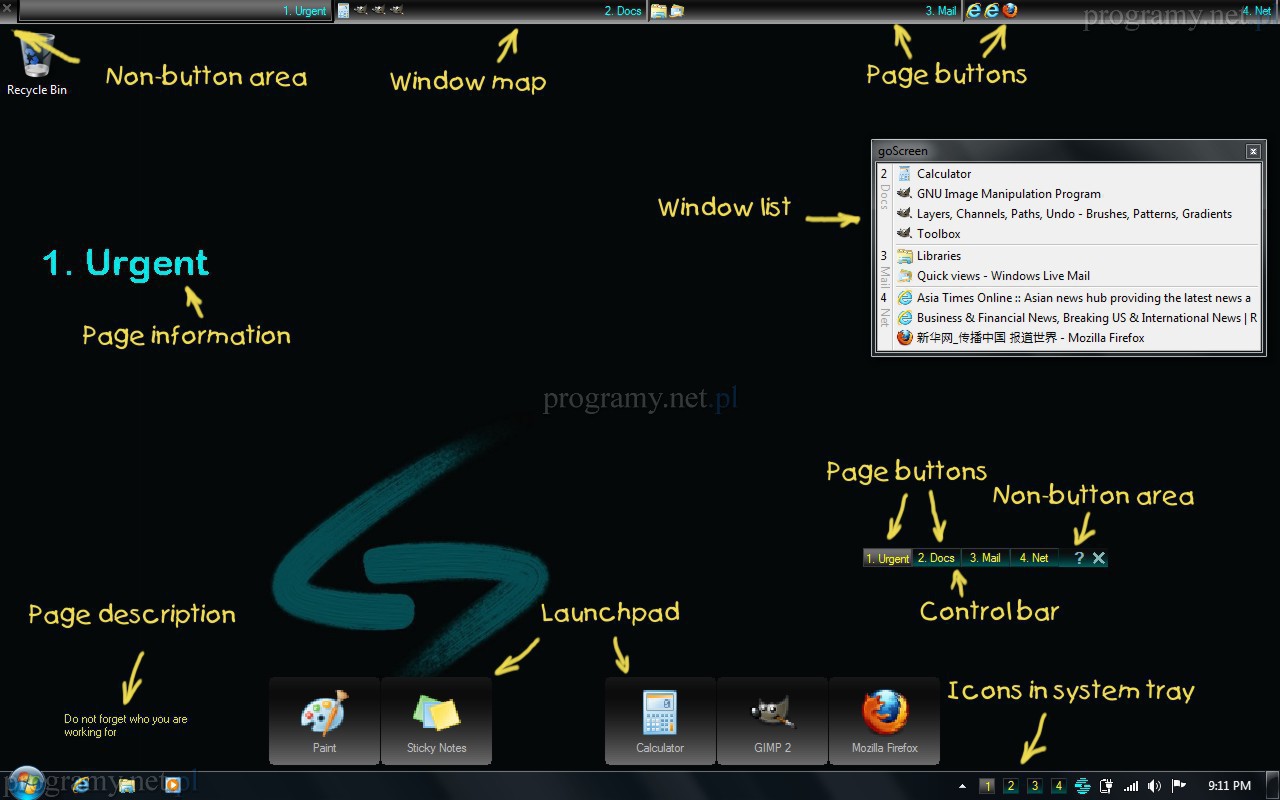The width and height of the screenshot is (1280, 800).
Task: Open the Windows Start orb
Action: point(26,782)
